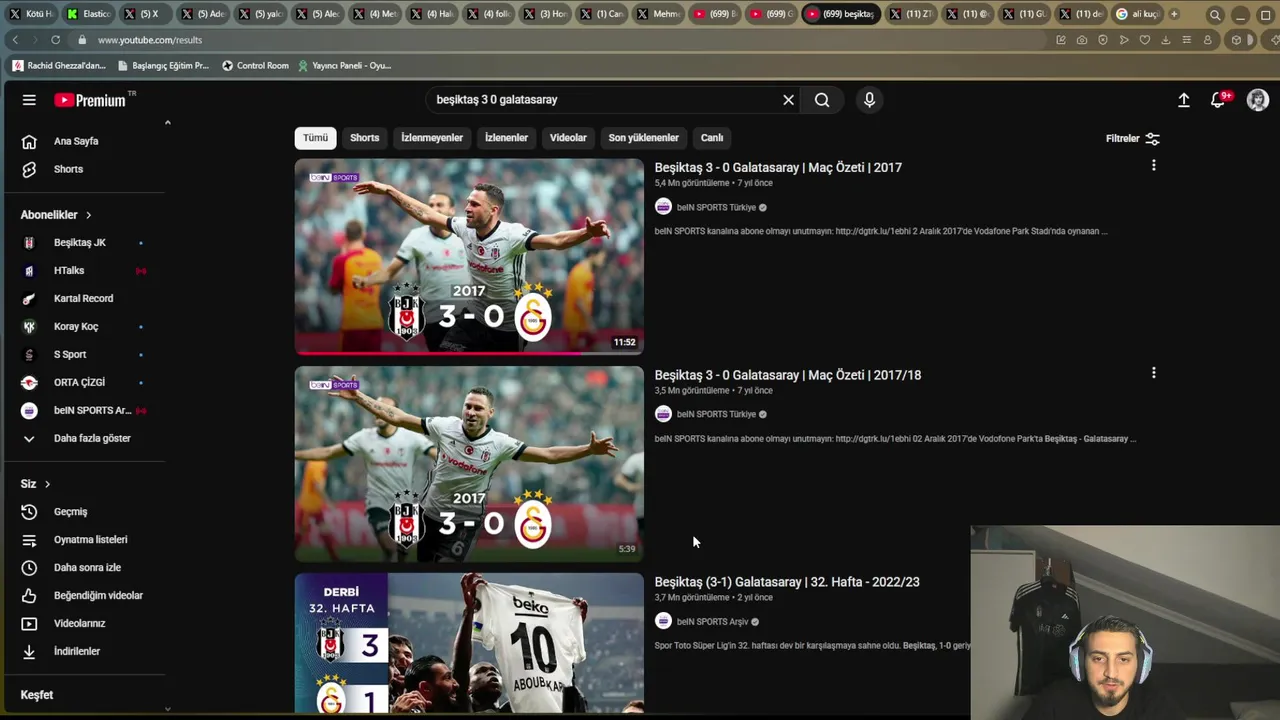
Task: Click the site info lock icon
Action: [x=81, y=40]
